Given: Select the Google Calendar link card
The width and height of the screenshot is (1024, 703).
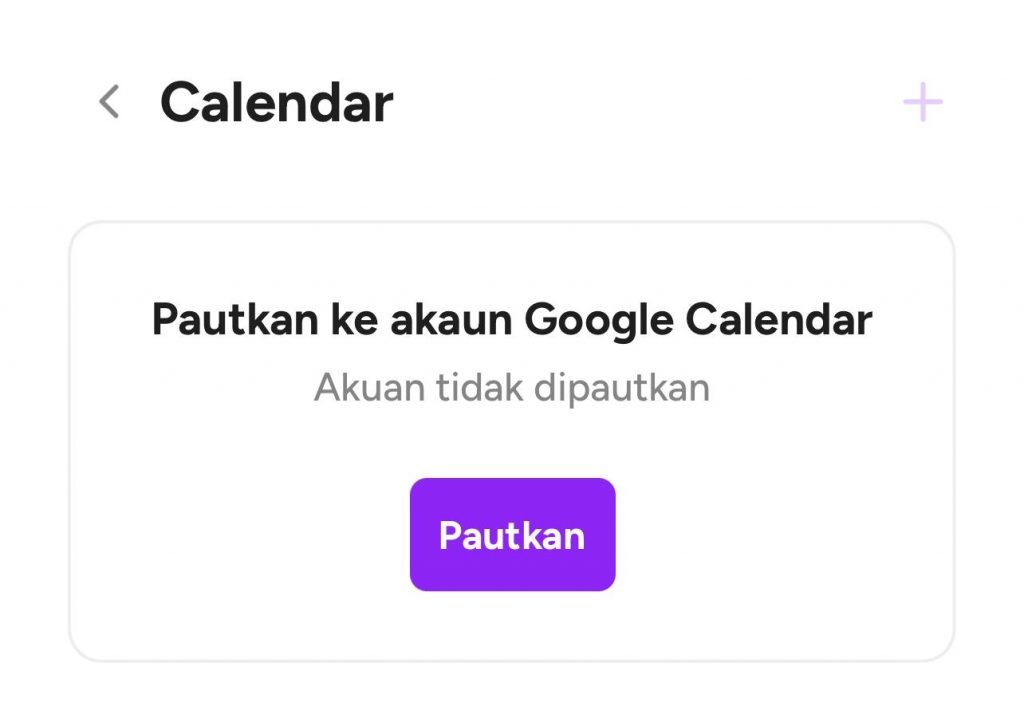Looking at the screenshot, I should coord(512,442).
